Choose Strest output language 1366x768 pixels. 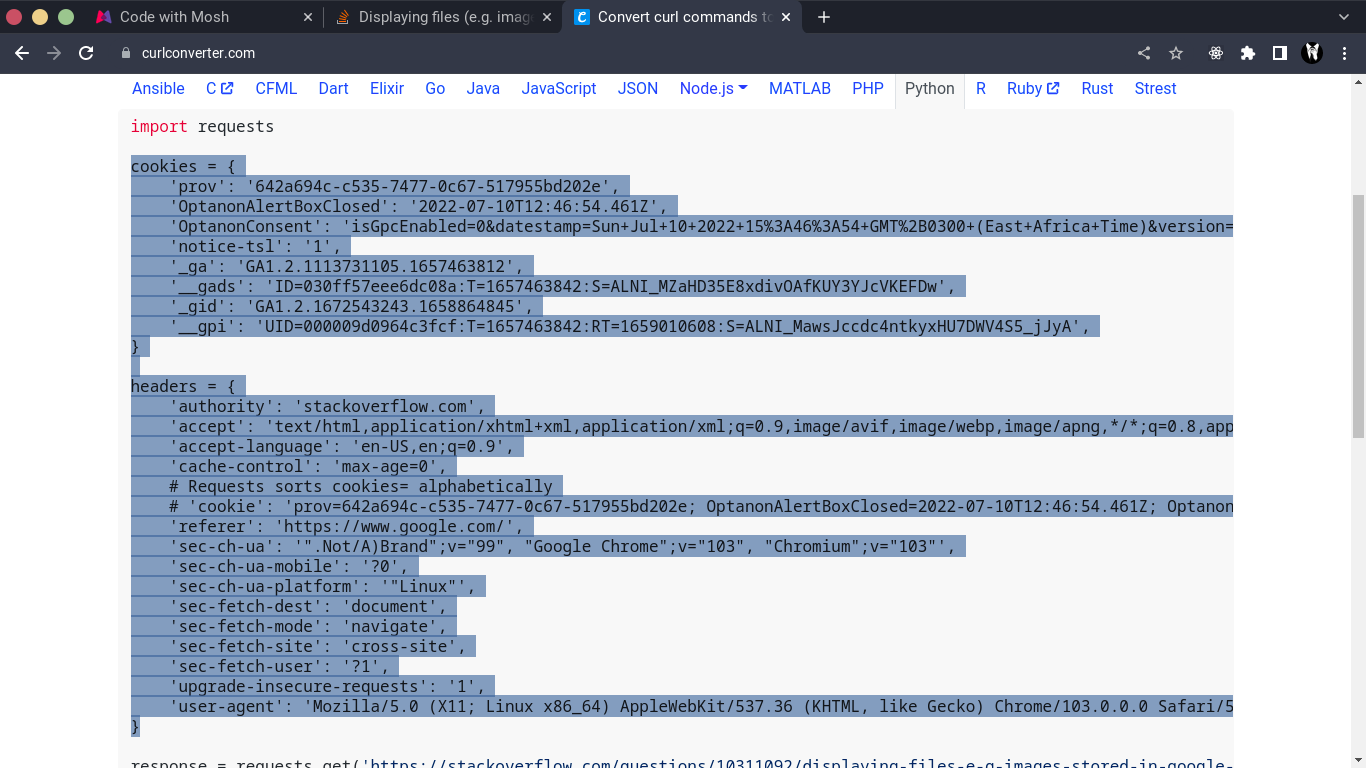1155,88
